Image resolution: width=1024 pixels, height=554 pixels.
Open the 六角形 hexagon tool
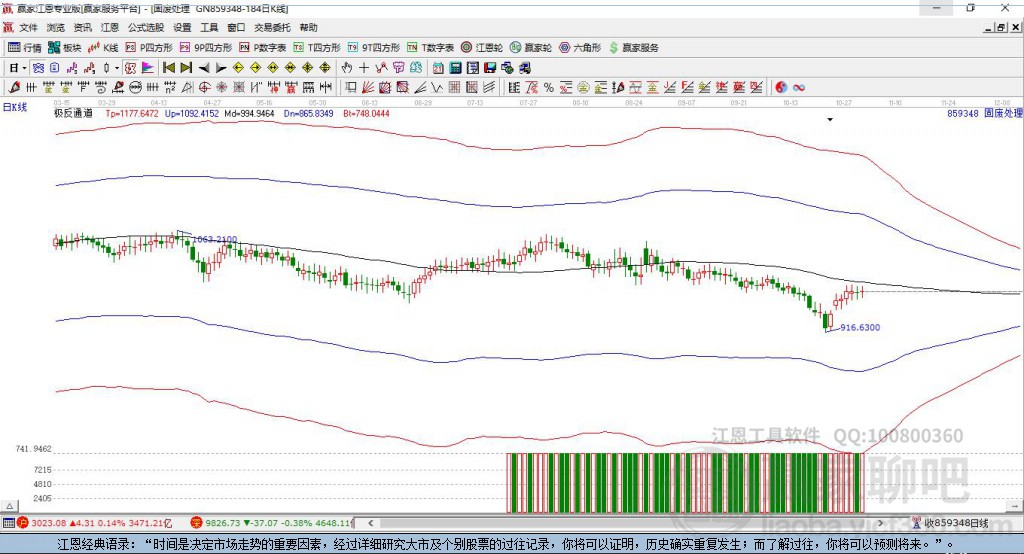pos(579,47)
